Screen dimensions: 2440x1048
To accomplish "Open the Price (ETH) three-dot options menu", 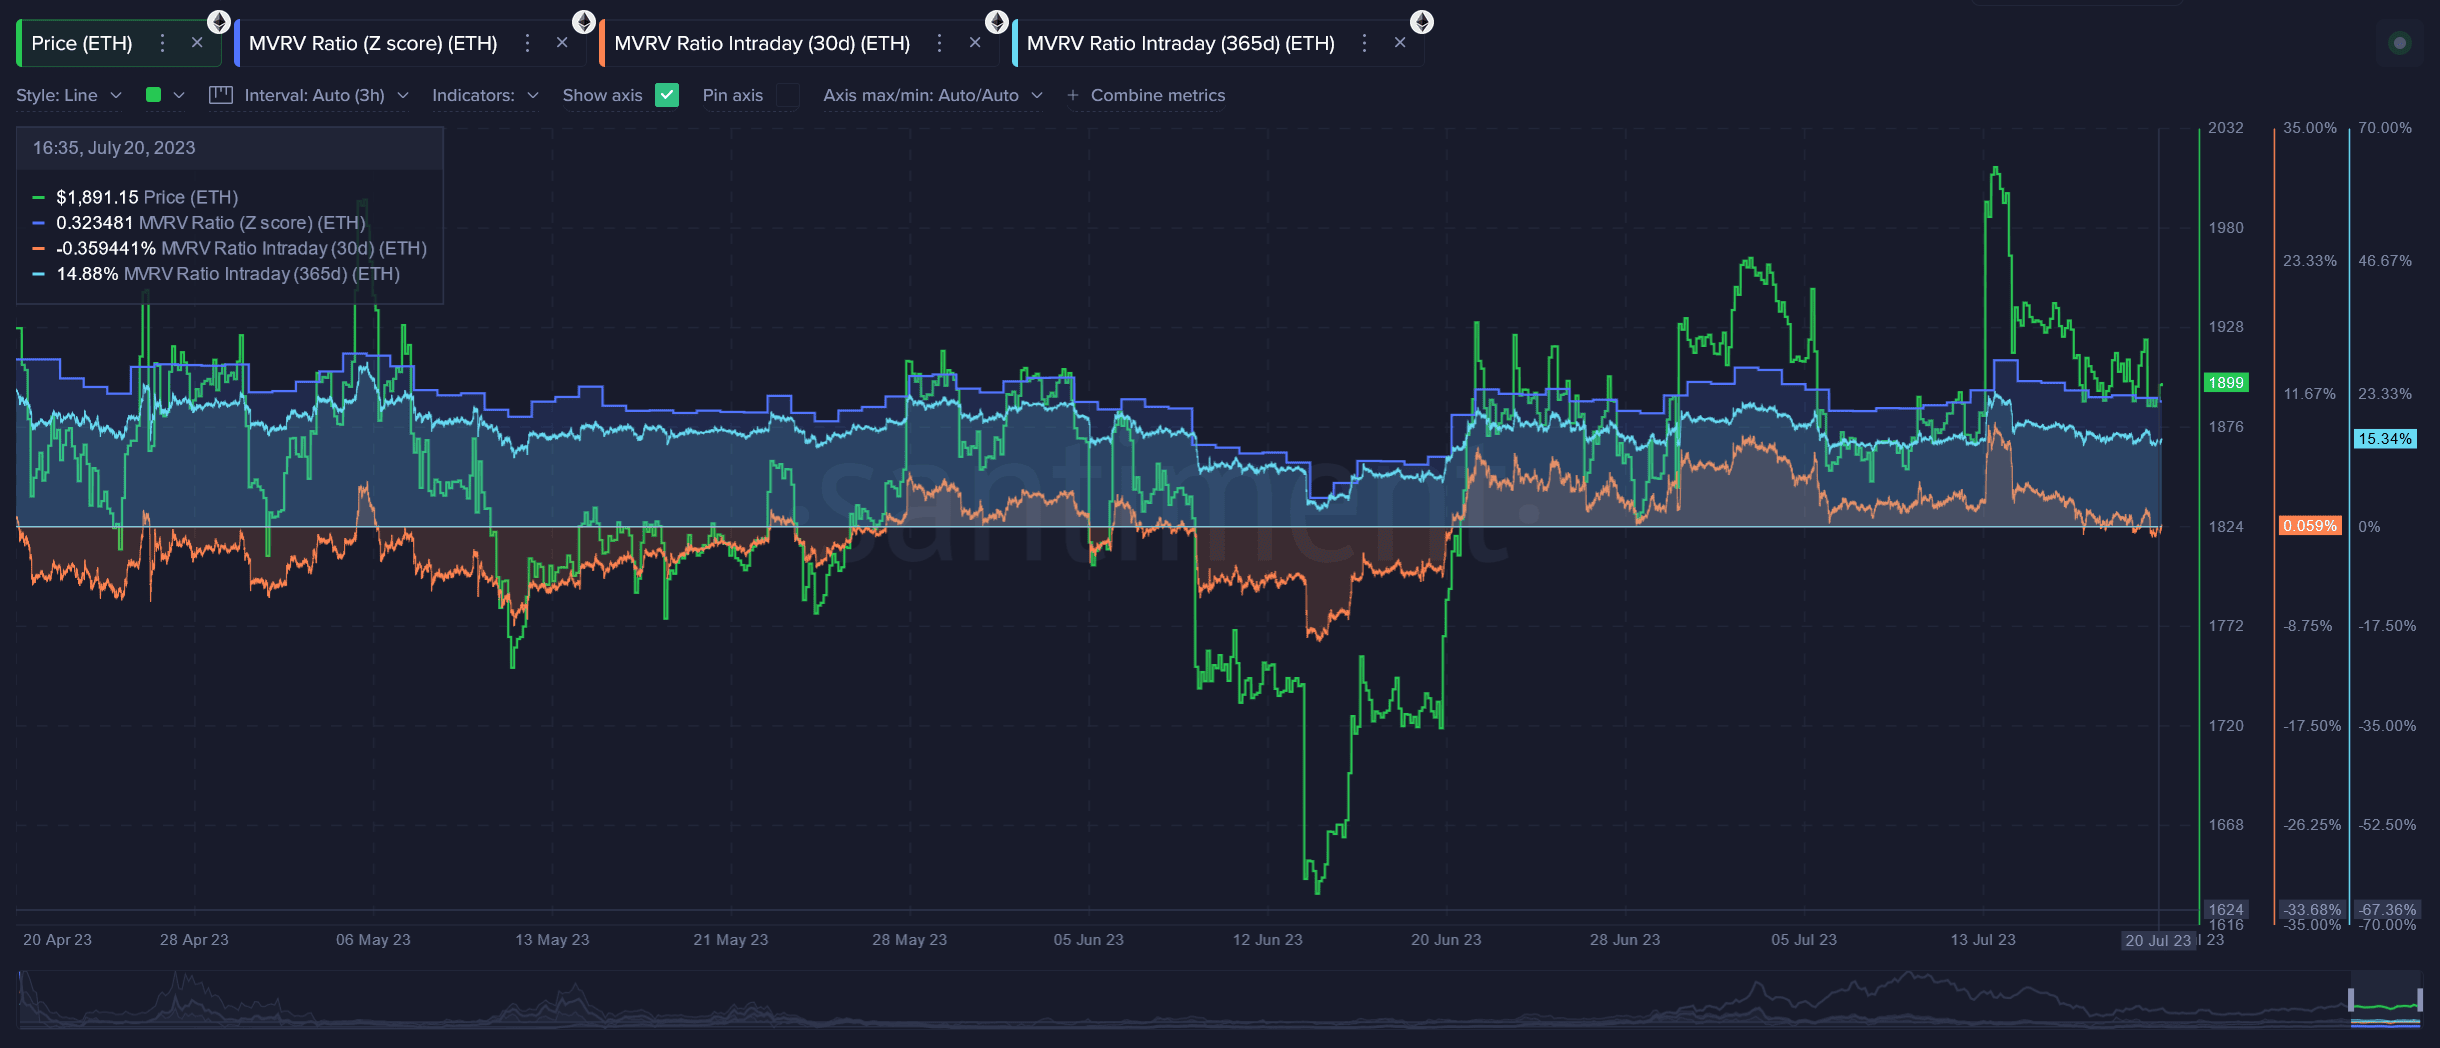I will point(162,43).
